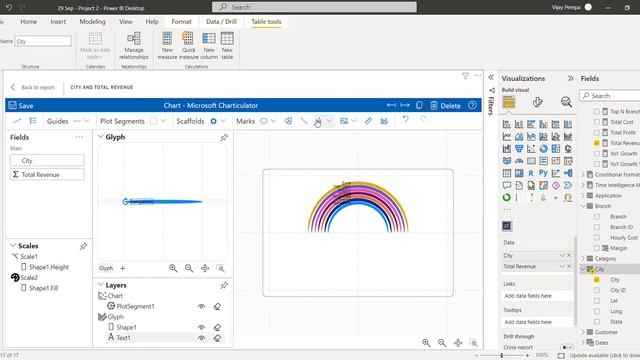The width and height of the screenshot is (640, 360).
Task: Click the Charticulator help question icon
Action: pos(472,105)
